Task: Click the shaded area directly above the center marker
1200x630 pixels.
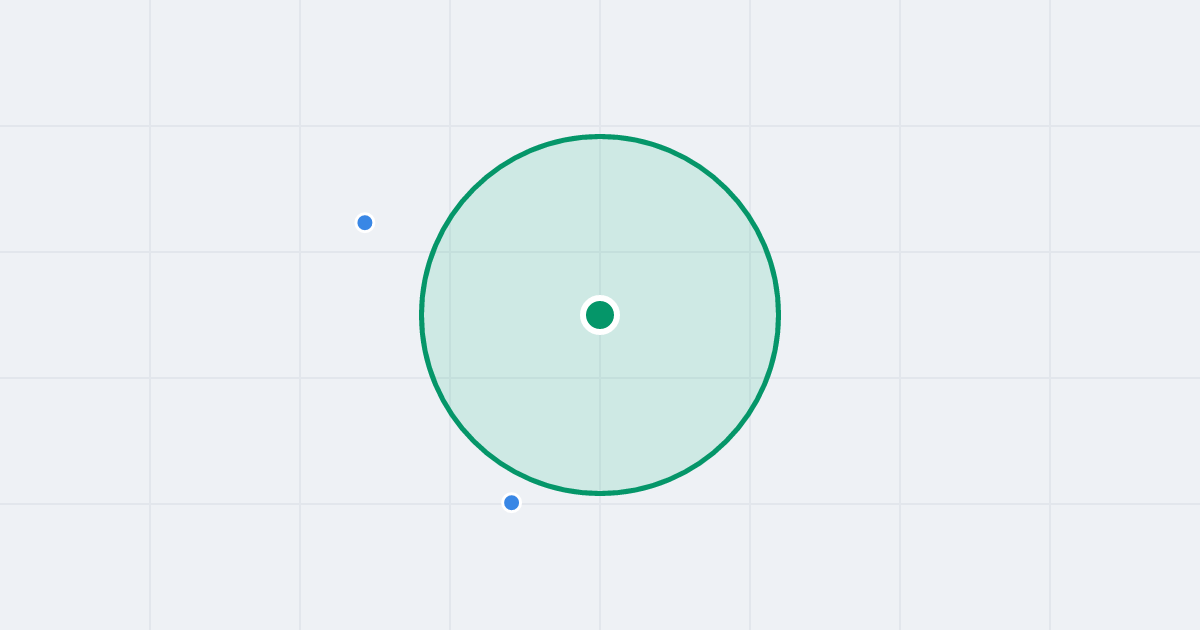Action: click(600, 225)
